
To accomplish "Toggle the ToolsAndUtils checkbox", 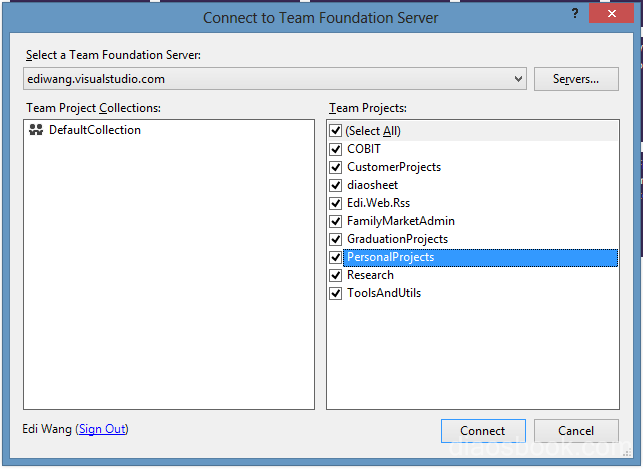I will point(335,293).
